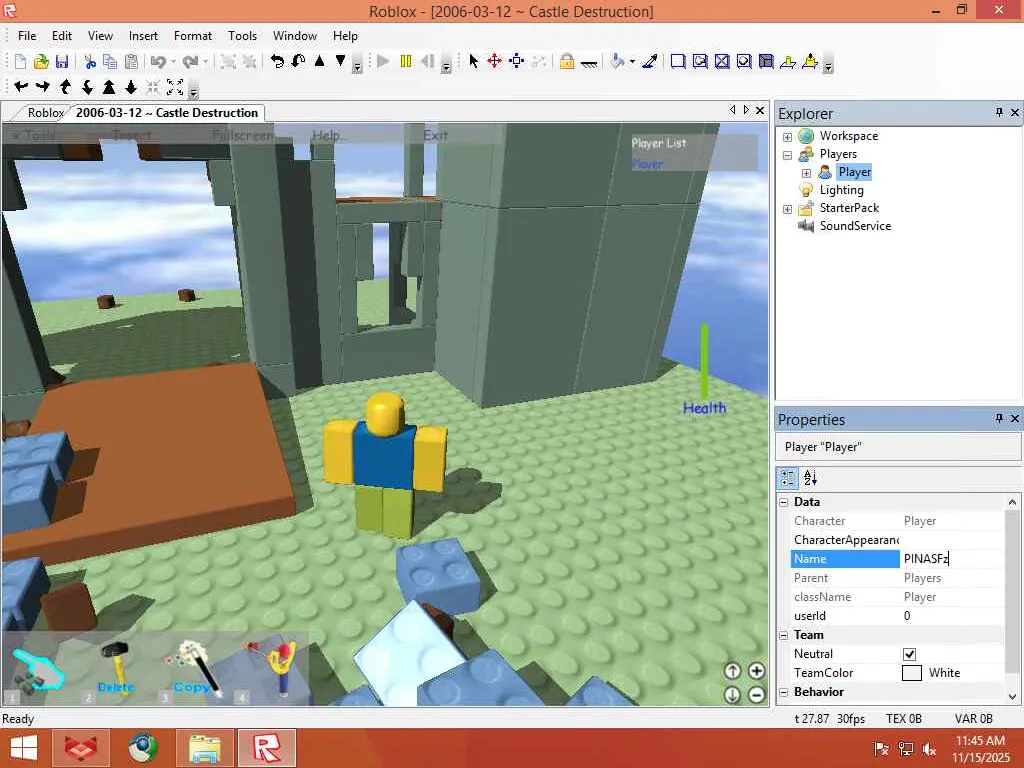Viewport: 1024px width, 768px height.
Task: Click the Paste clipboard icon
Action: (131, 62)
